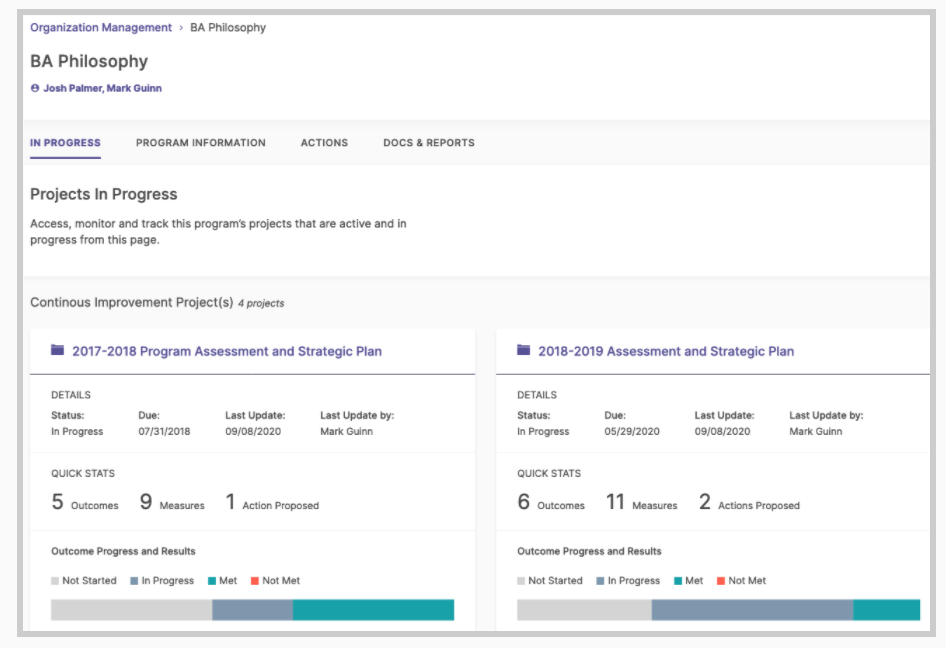The width and height of the screenshot is (946, 648).
Task: Open the Josh Palmer, Mark Guinn owners link
Action: click(103, 88)
